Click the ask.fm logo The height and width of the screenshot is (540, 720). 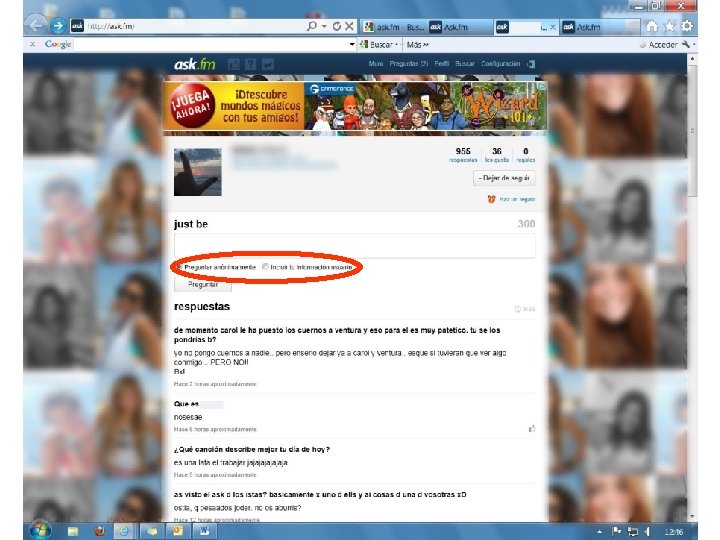195,64
